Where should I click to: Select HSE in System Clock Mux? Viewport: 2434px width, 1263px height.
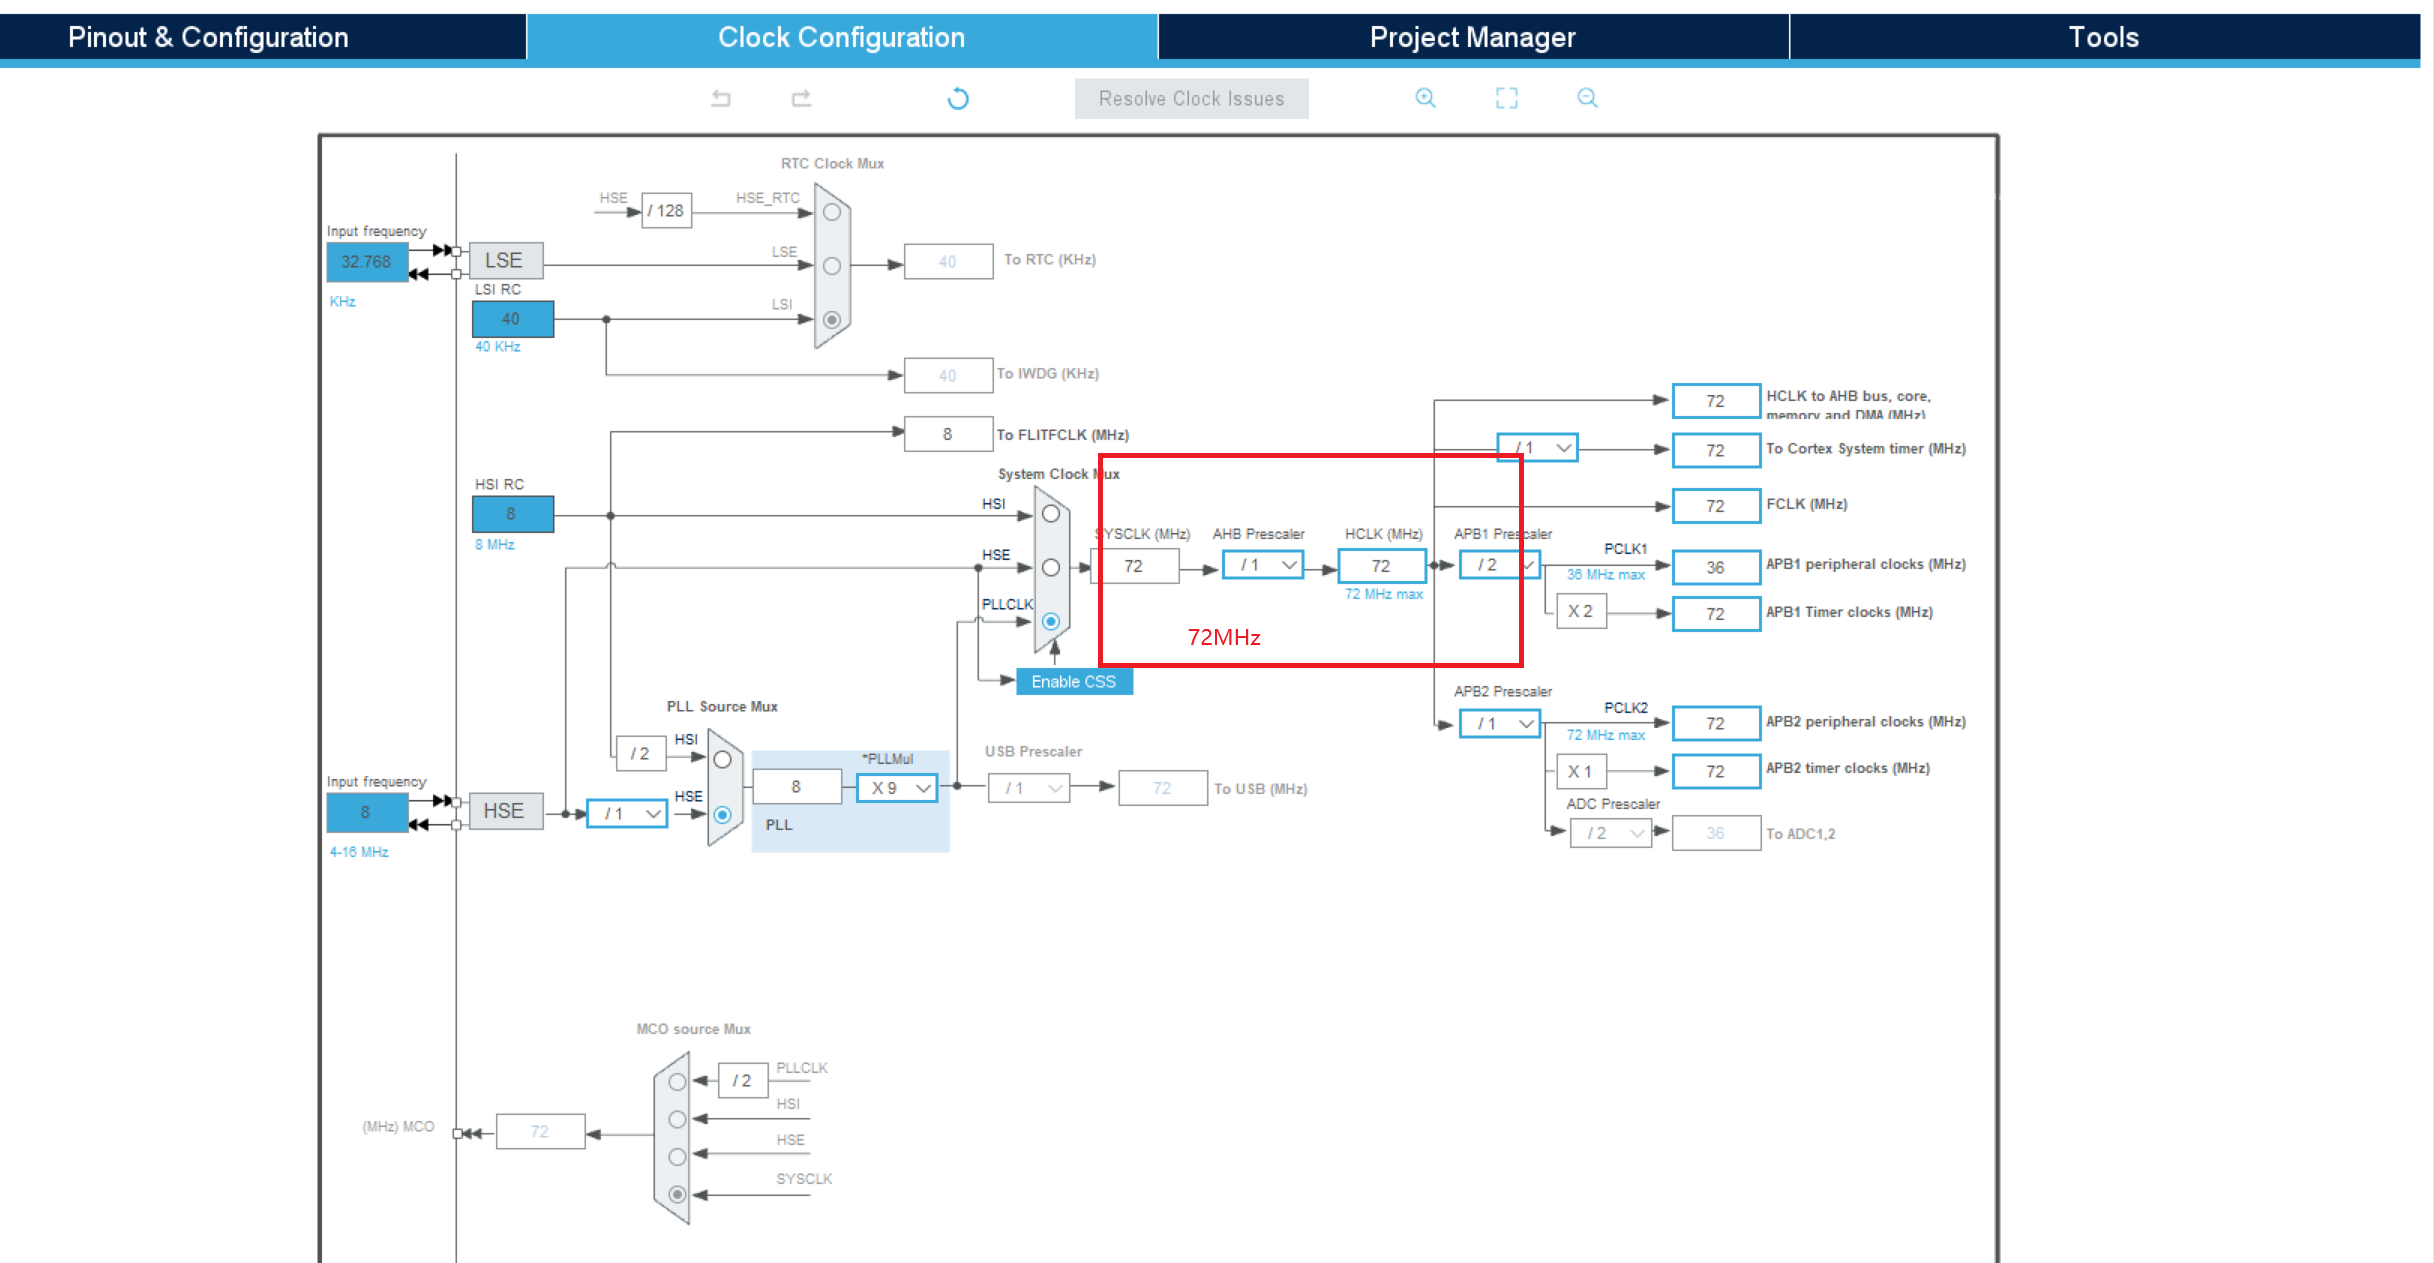pyautogui.click(x=1051, y=568)
